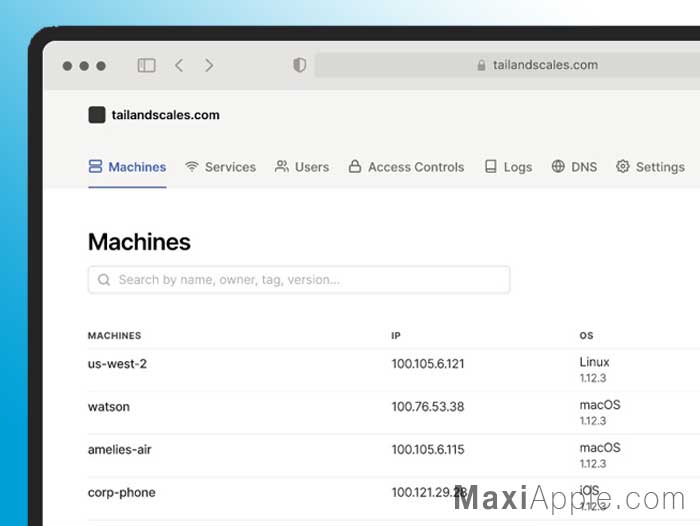Click the dark tailandscales.com logo square
Viewport: 700px width, 526px height.
coord(97,115)
